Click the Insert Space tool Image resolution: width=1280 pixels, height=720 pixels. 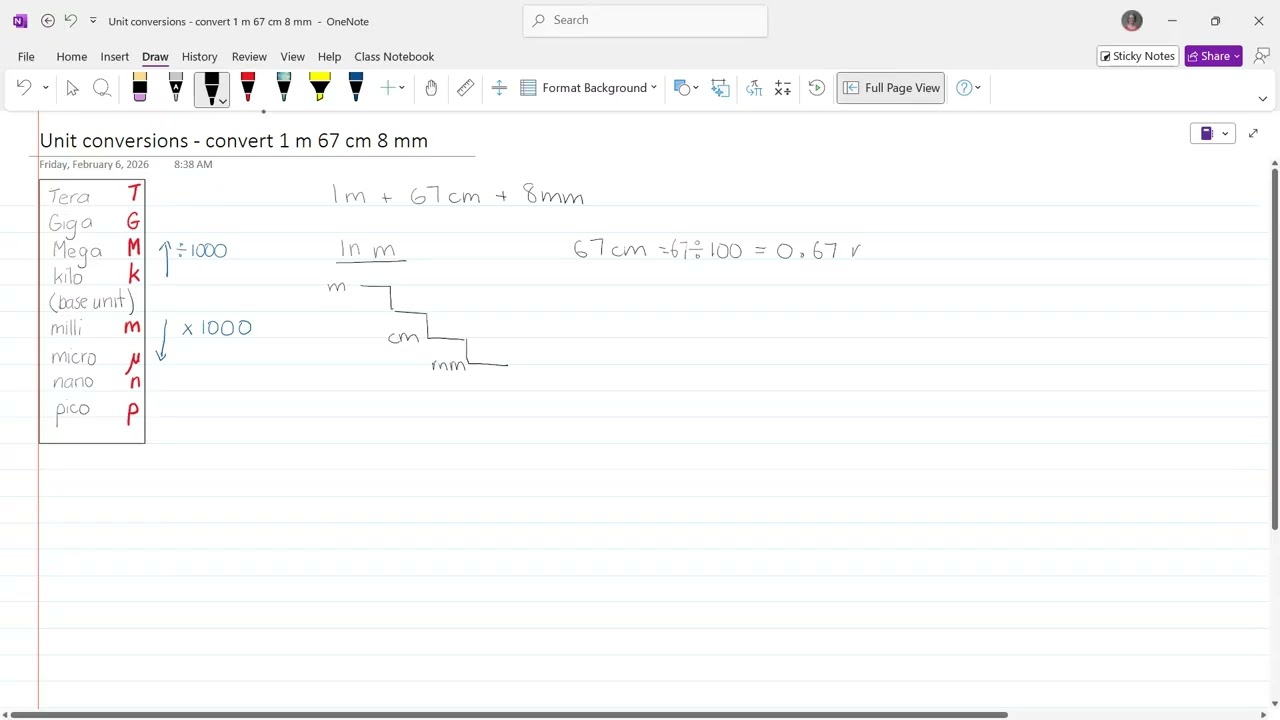[499, 88]
